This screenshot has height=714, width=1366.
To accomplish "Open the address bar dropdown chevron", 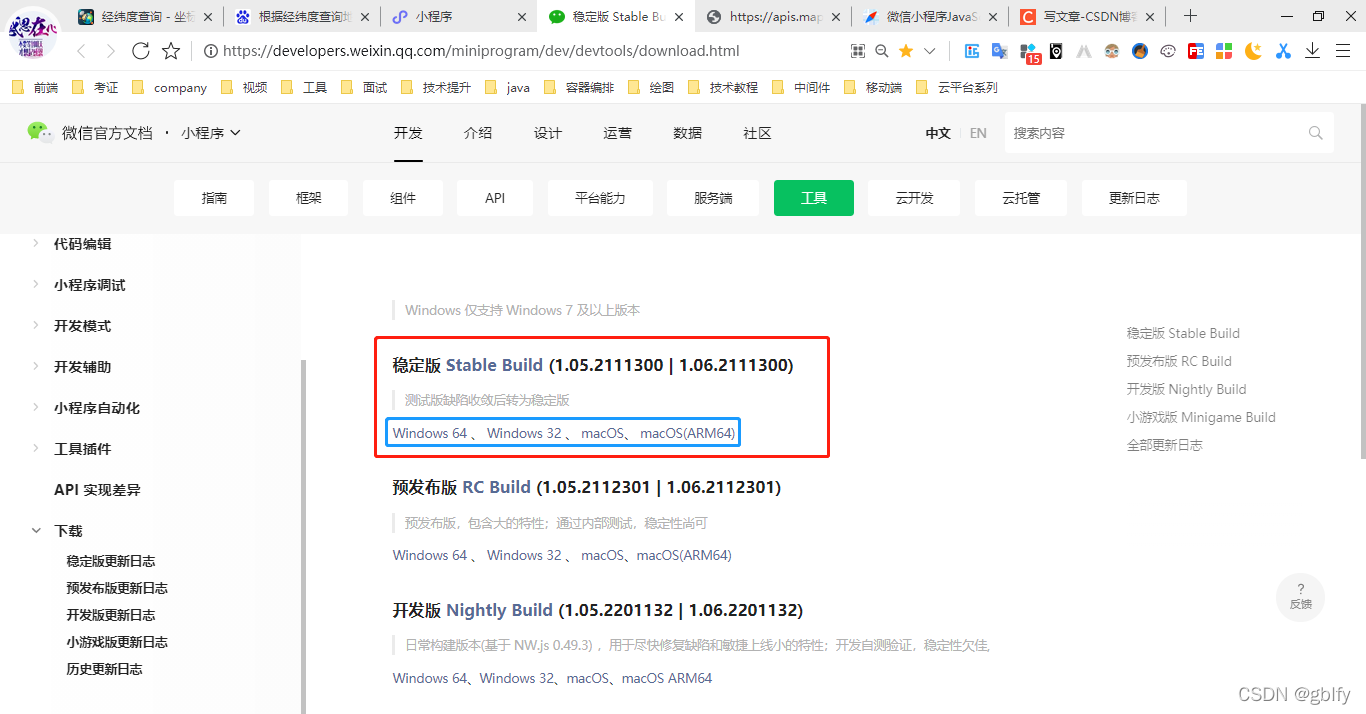I will point(930,51).
